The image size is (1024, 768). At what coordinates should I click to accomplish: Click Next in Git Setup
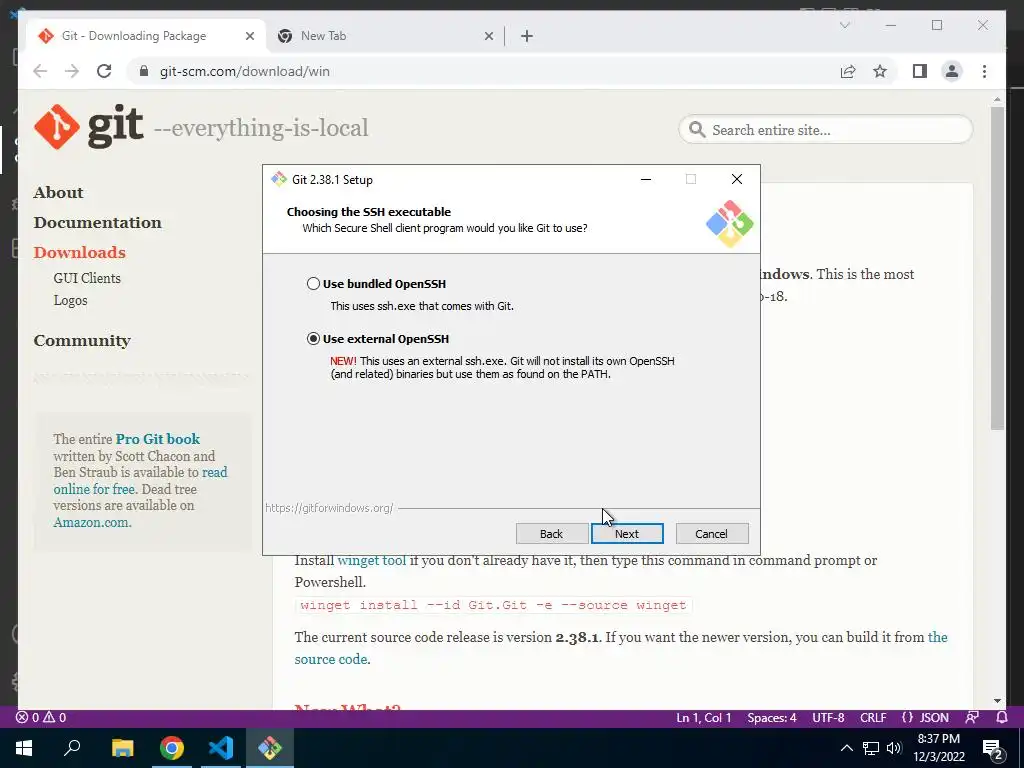pos(627,534)
